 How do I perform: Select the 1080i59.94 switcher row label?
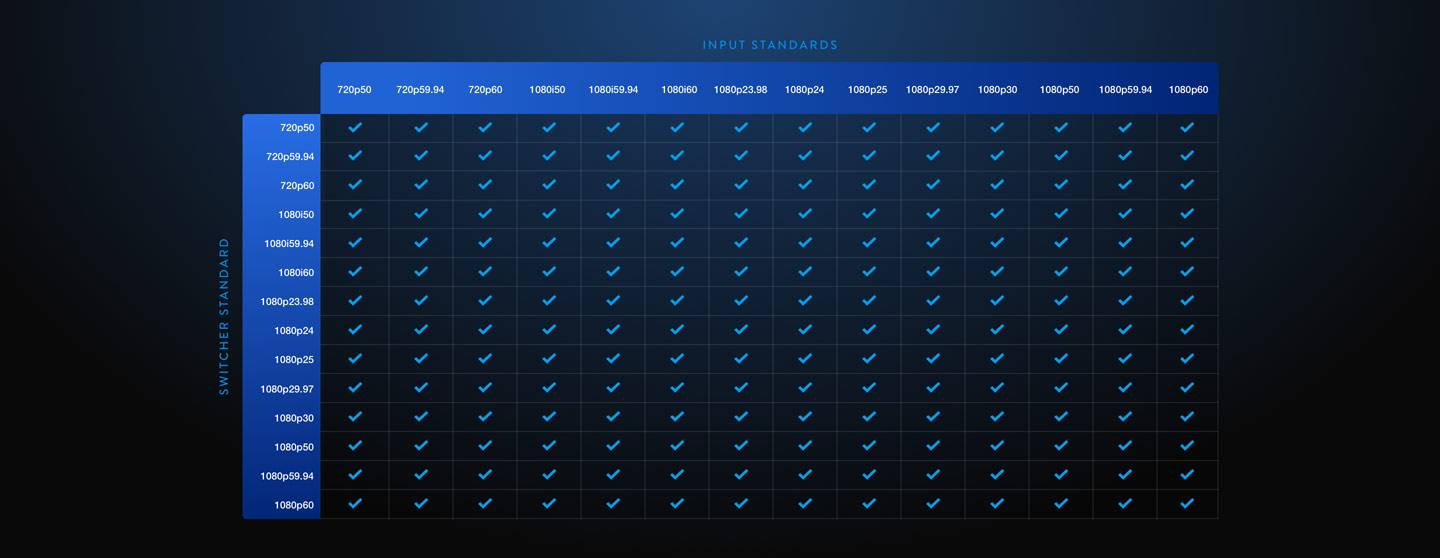[x=289, y=244]
